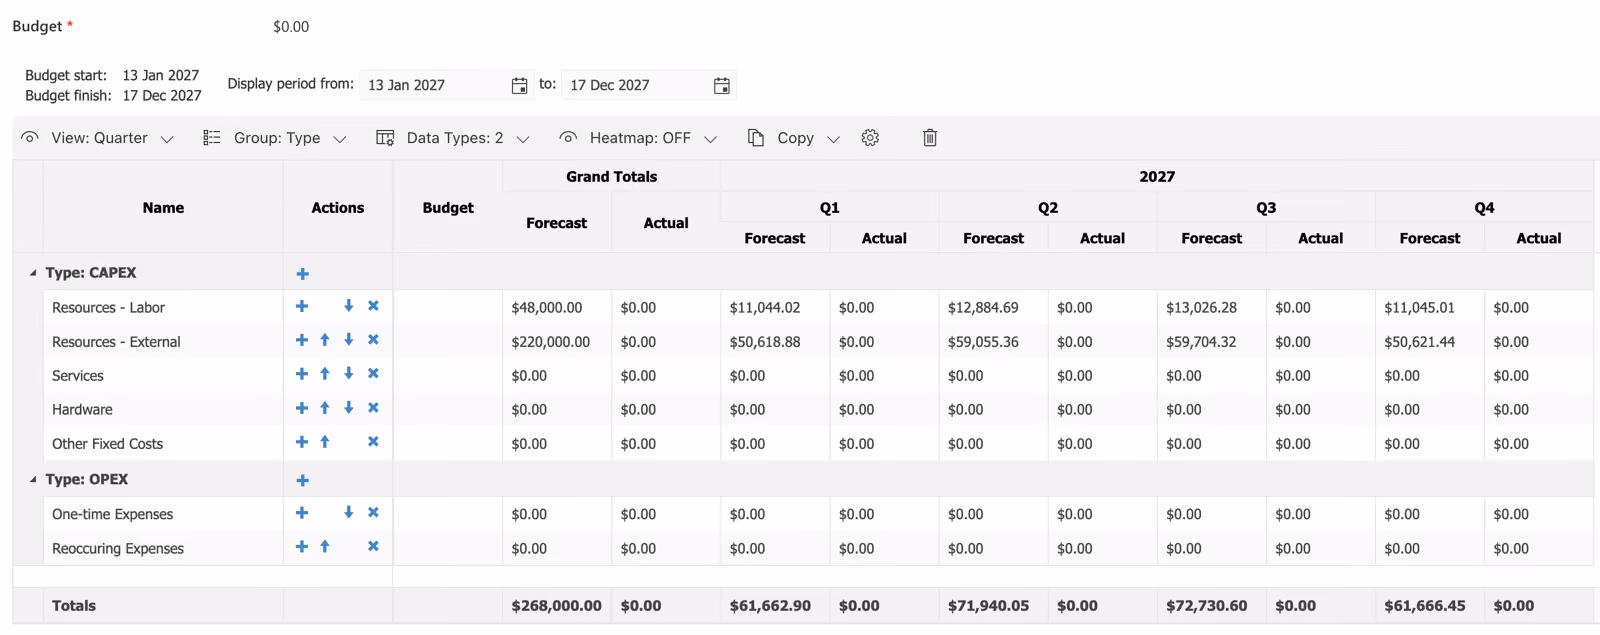1600x635 pixels.
Task: Delete the Reoccuring Expenses row
Action: click(373, 547)
